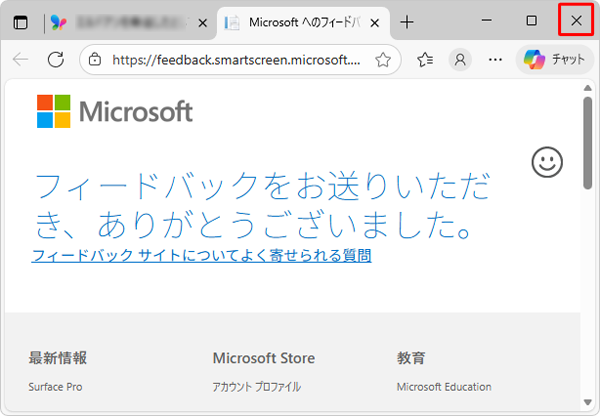Open the user profile icon
600x416 pixels.
click(x=460, y=60)
